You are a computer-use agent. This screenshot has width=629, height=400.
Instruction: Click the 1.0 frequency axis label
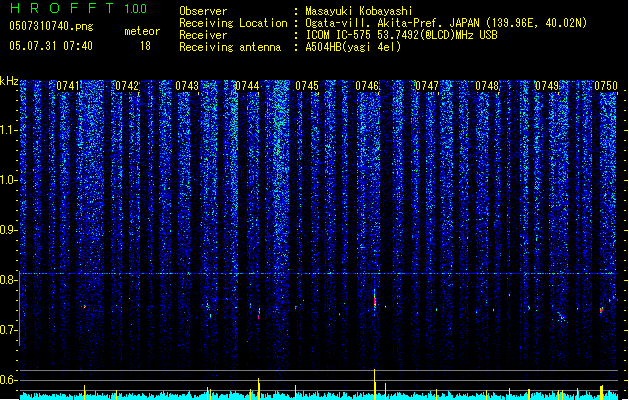(x=8, y=180)
